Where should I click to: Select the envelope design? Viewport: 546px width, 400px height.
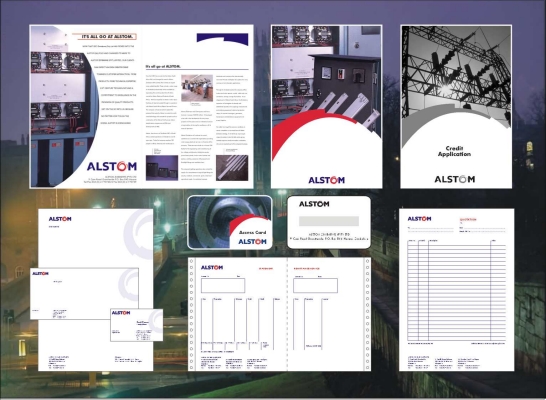coord(84,293)
